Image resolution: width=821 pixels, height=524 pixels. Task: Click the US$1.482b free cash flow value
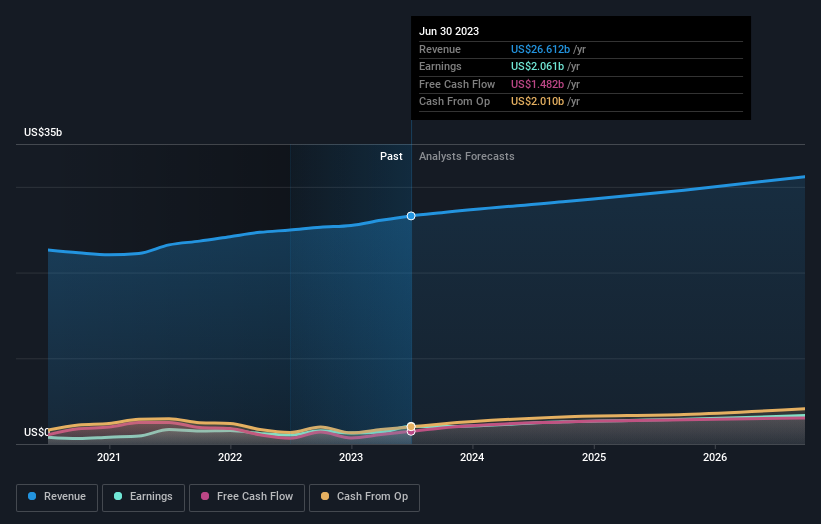tap(537, 84)
